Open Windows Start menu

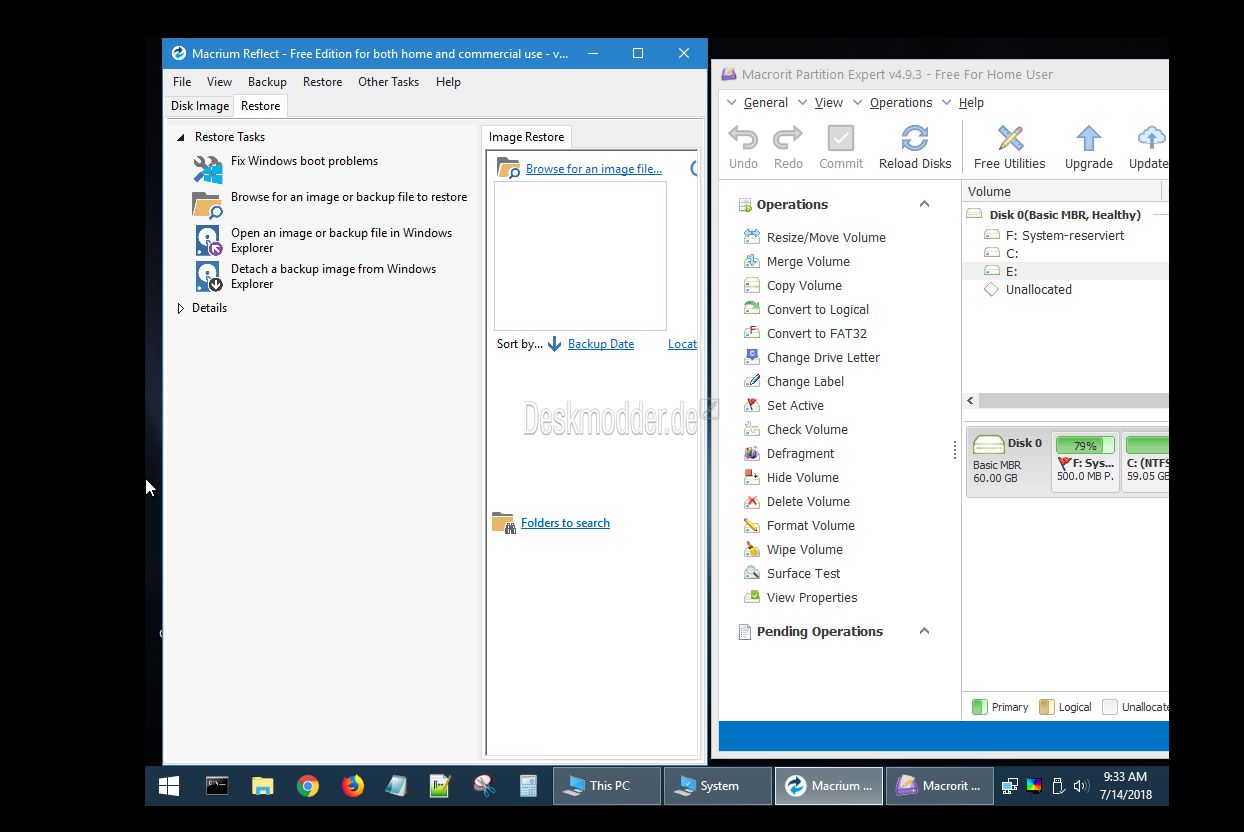(169, 786)
